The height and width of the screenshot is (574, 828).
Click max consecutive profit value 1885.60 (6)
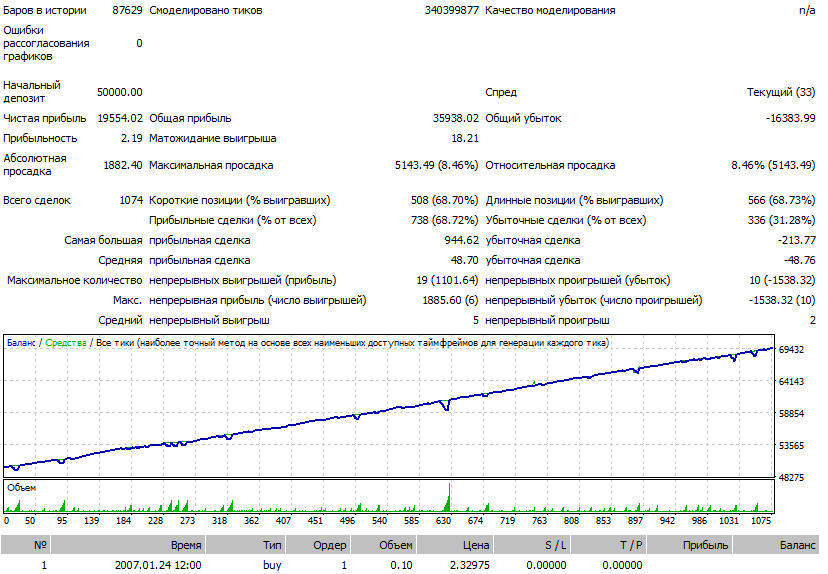click(450, 300)
